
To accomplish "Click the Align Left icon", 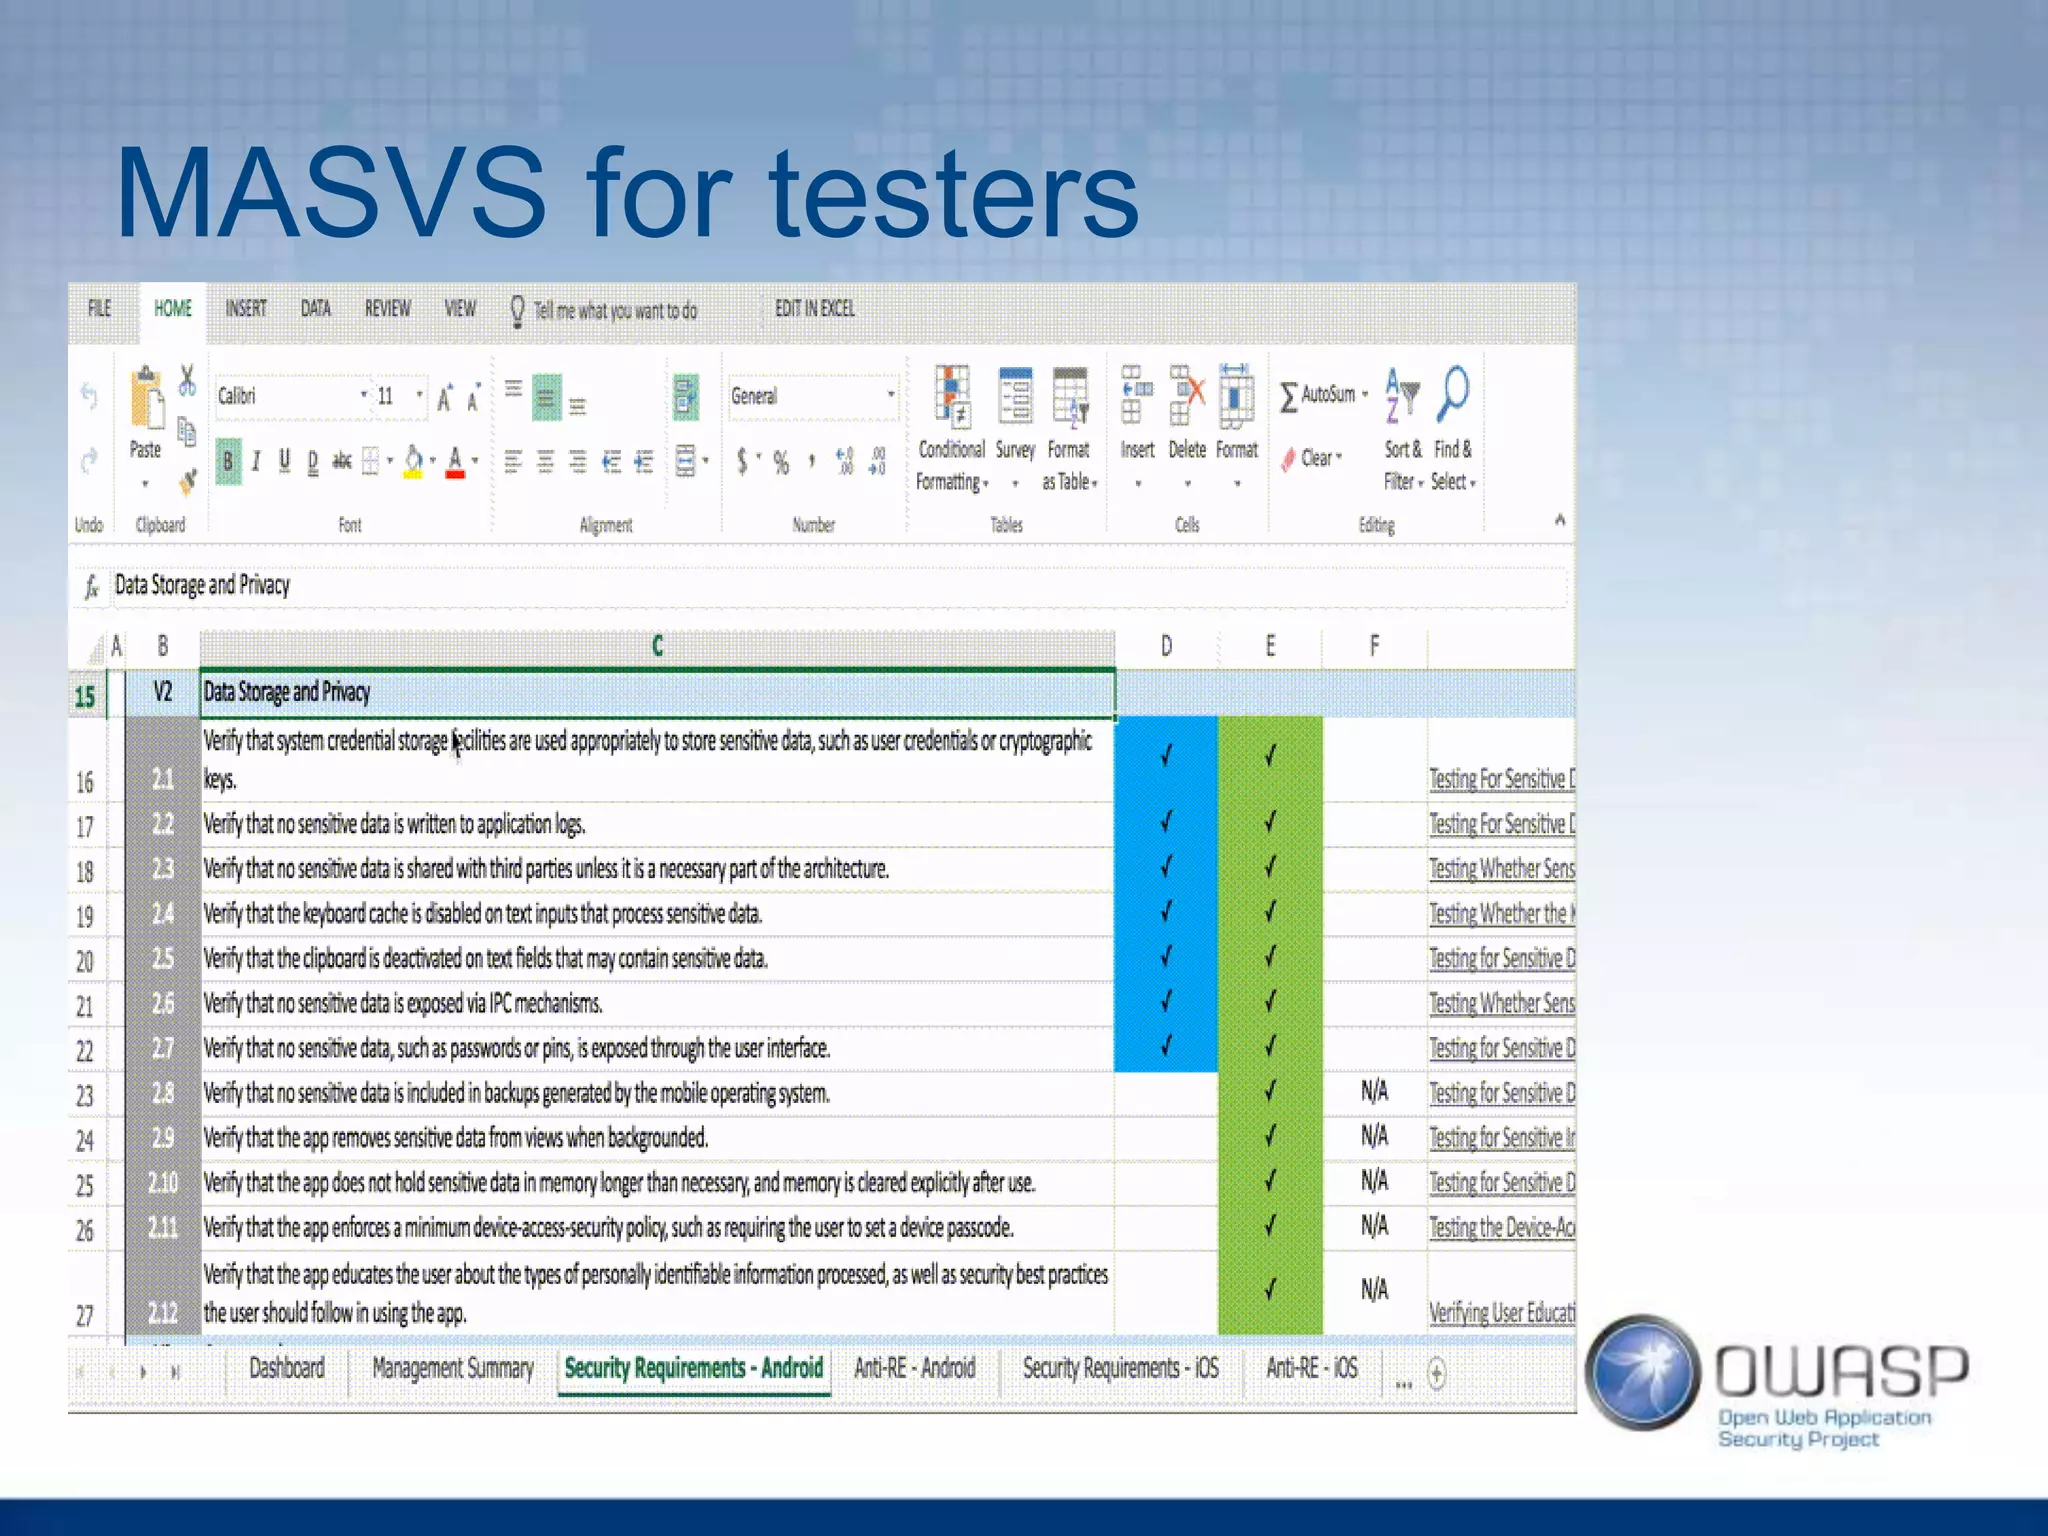I will [x=513, y=461].
